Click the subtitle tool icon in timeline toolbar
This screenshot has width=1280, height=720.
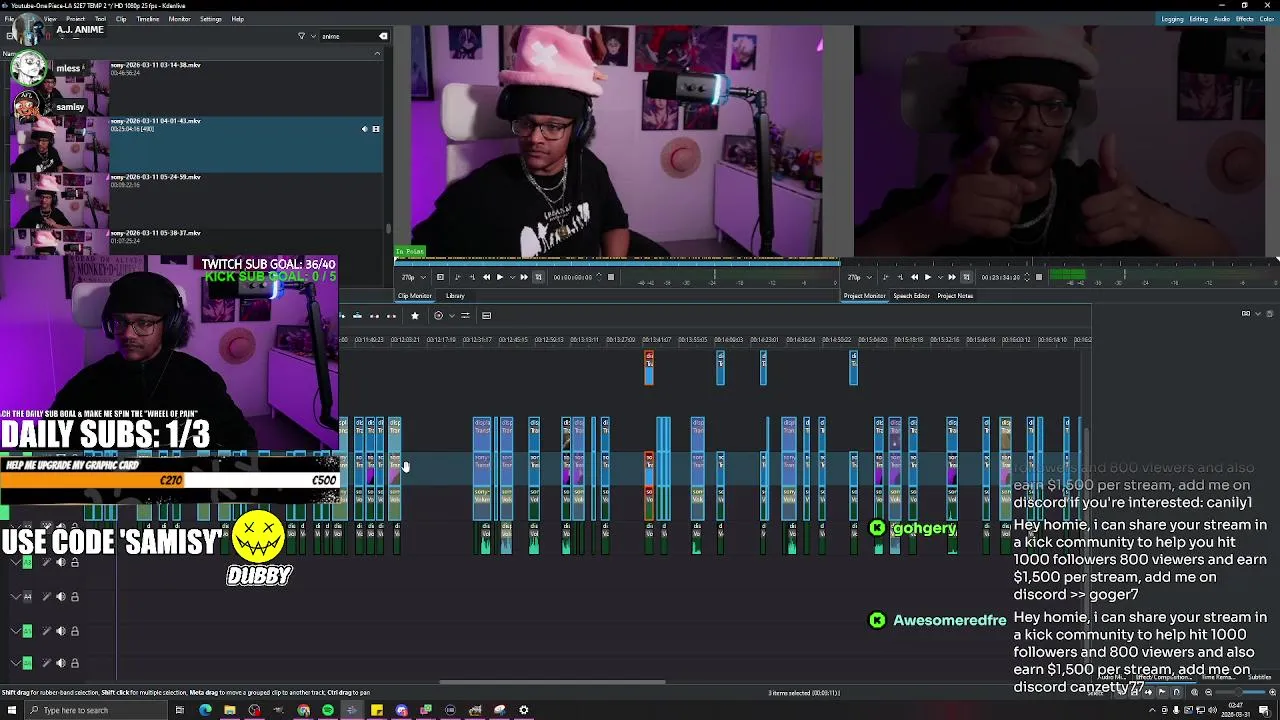[486, 316]
